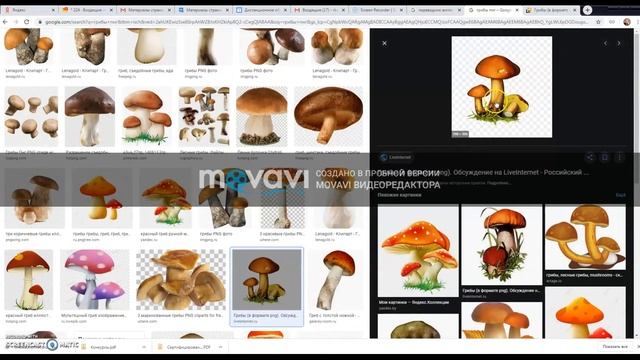Open the related yellow curved-stem mushrooms image
The height and width of the screenshot is (360, 640).
click(x=585, y=237)
